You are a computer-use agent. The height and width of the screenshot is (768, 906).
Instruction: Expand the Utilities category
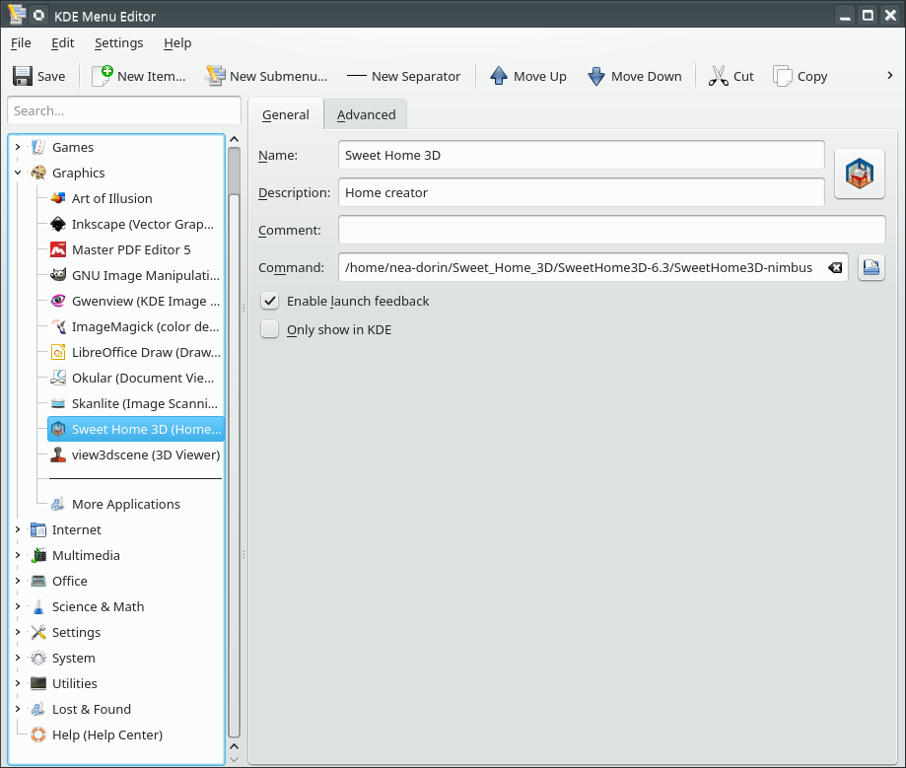click(17, 683)
